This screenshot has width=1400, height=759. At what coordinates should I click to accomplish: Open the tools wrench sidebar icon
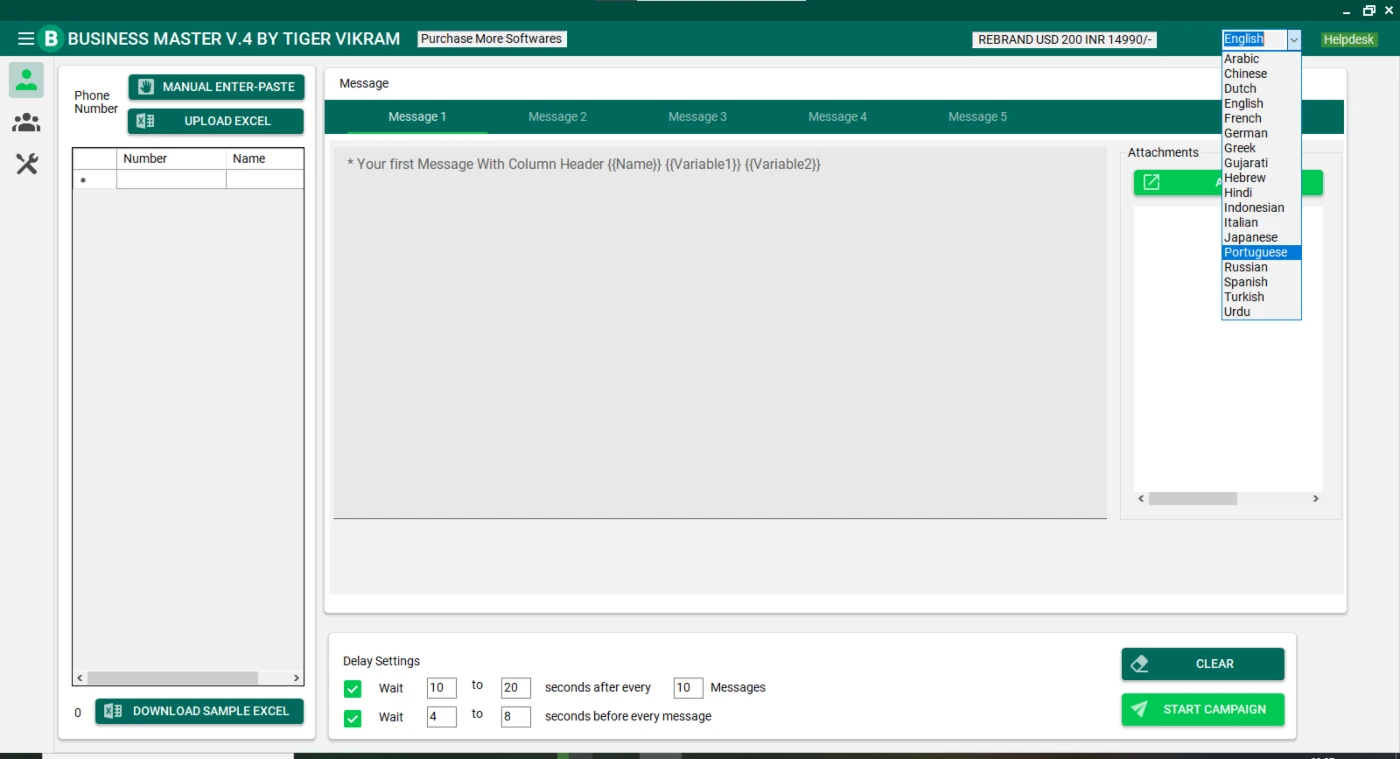26,164
